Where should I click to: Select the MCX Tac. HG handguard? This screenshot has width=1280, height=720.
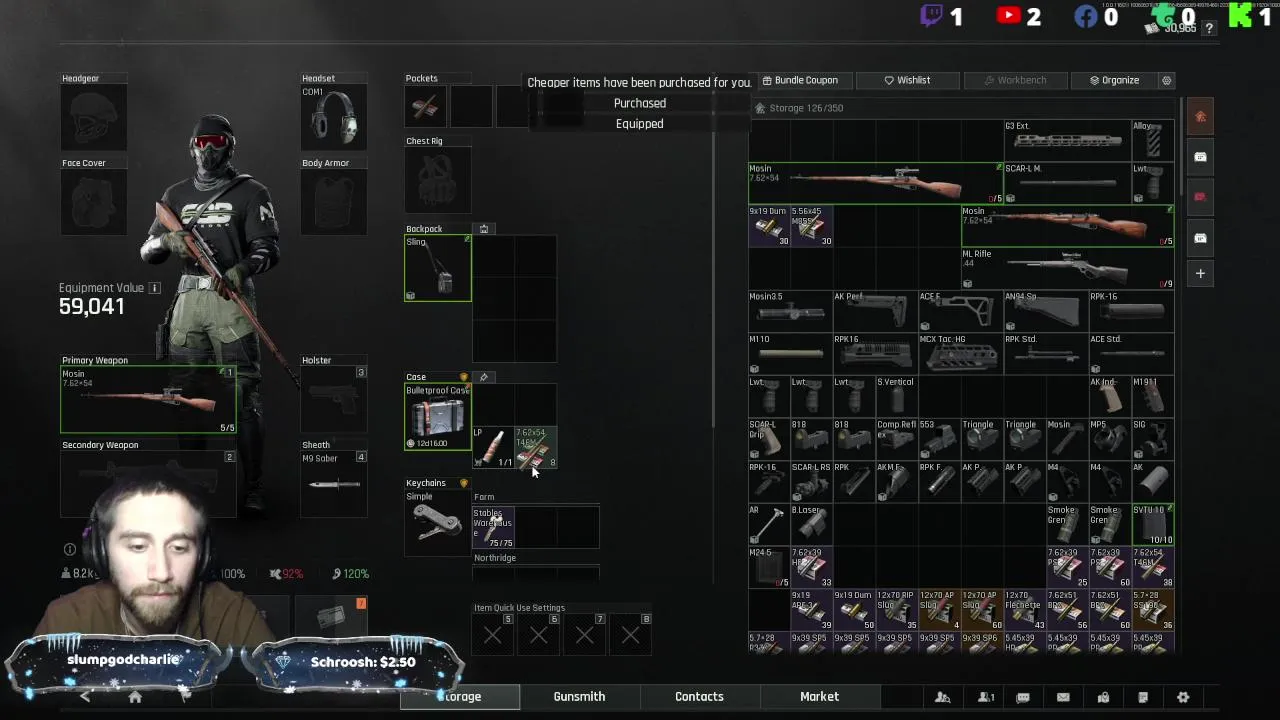point(960,354)
